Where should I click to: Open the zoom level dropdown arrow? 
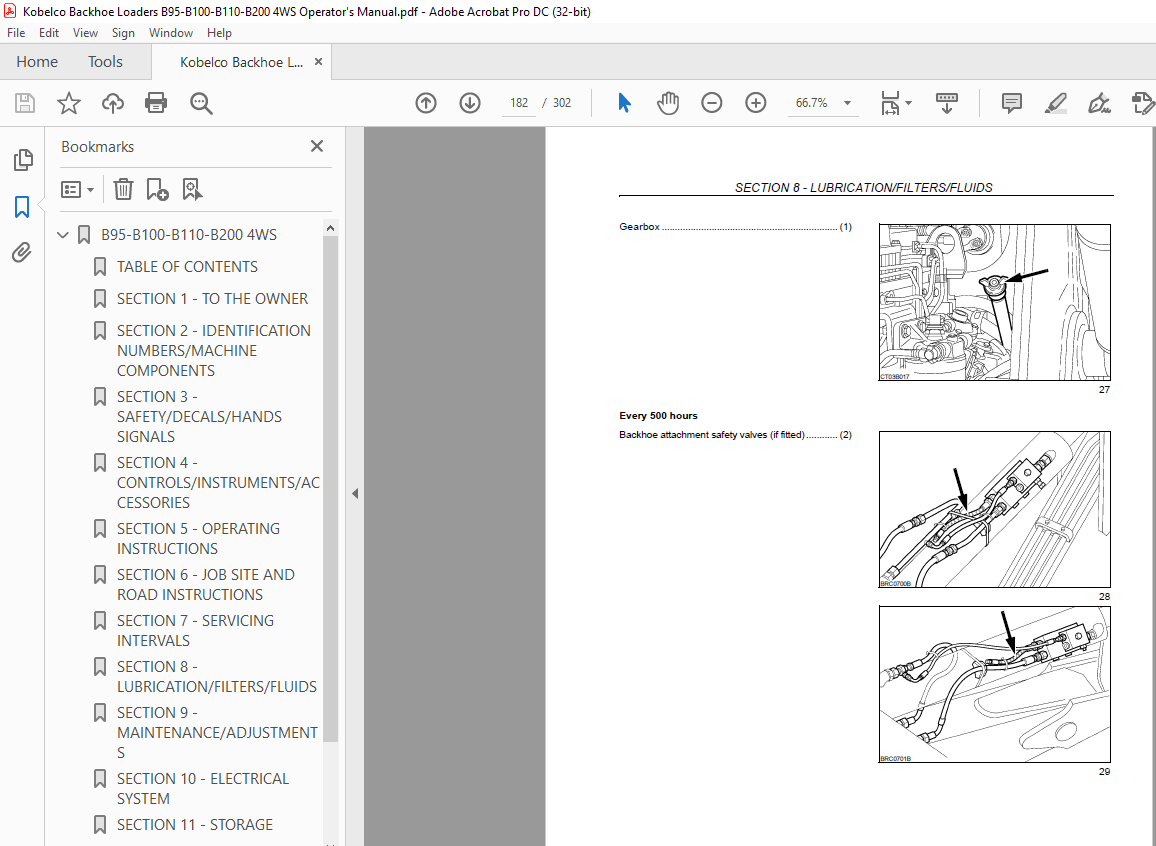848,103
